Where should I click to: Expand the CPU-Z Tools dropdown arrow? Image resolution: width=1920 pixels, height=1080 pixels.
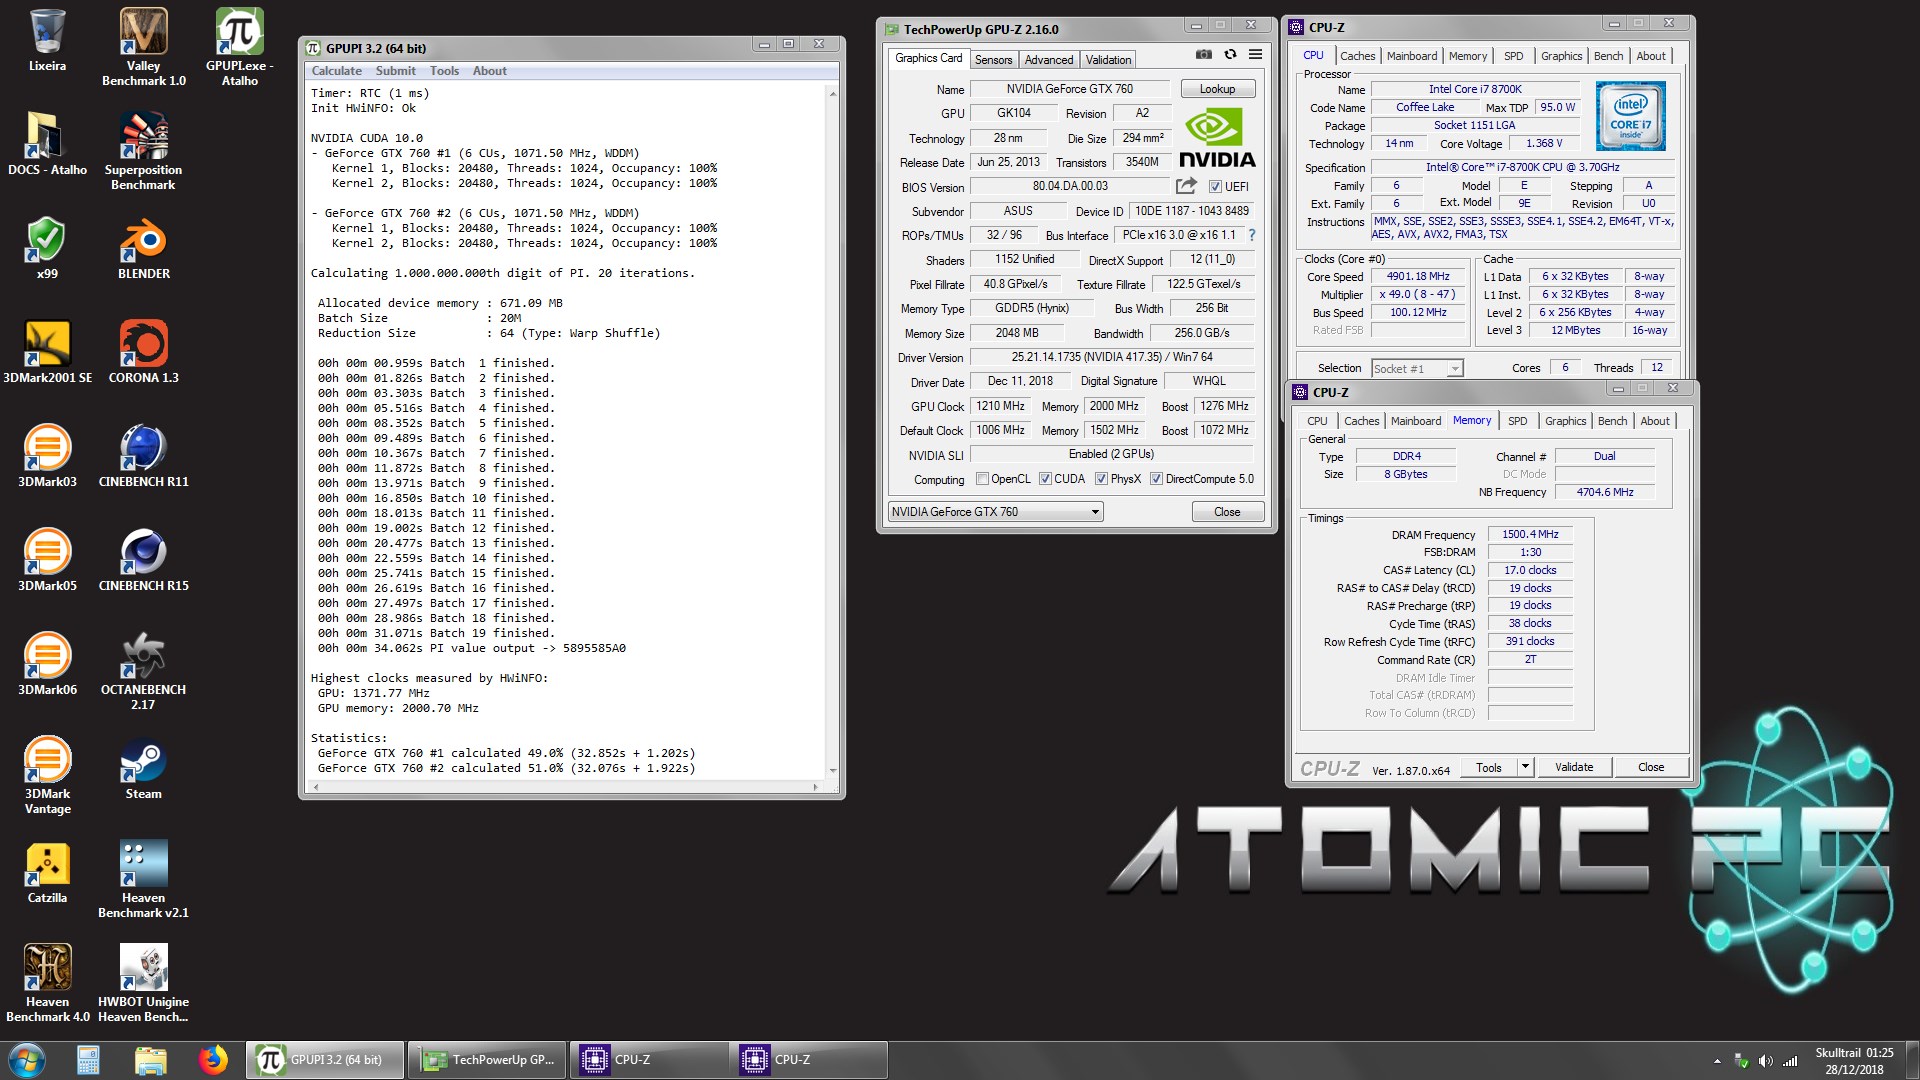pyautogui.click(x=1525, y=767)
